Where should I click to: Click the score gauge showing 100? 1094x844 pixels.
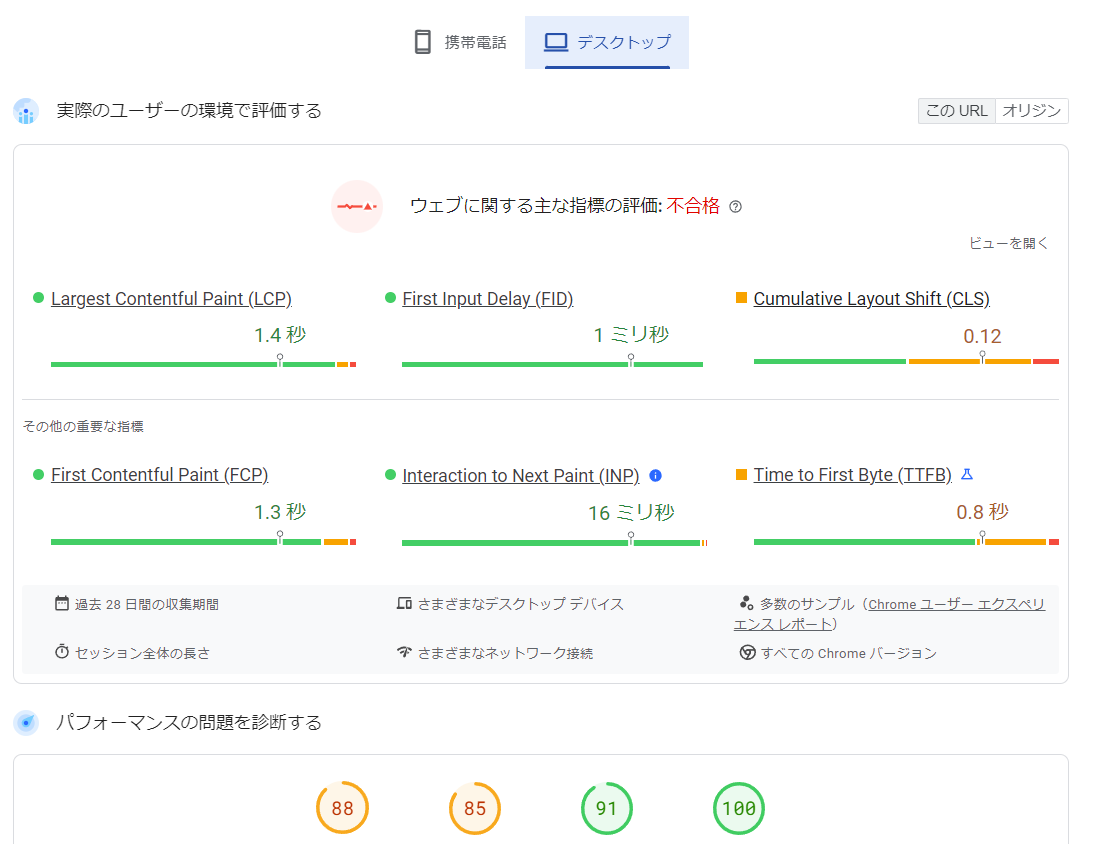click(x=739, y=808)
